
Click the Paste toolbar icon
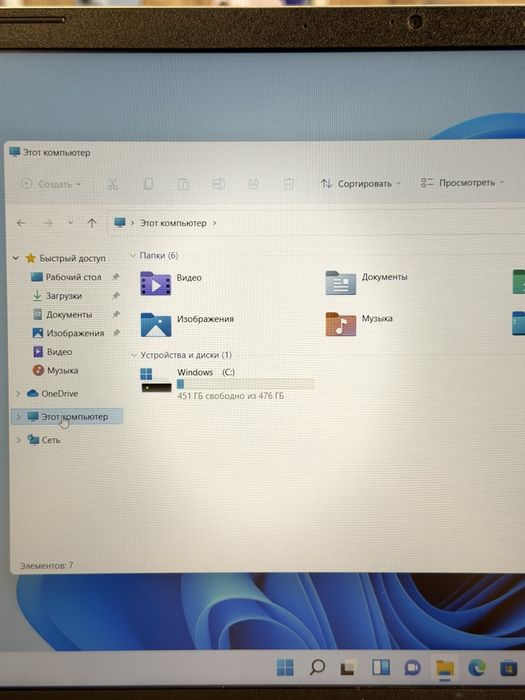pos(183,184)
